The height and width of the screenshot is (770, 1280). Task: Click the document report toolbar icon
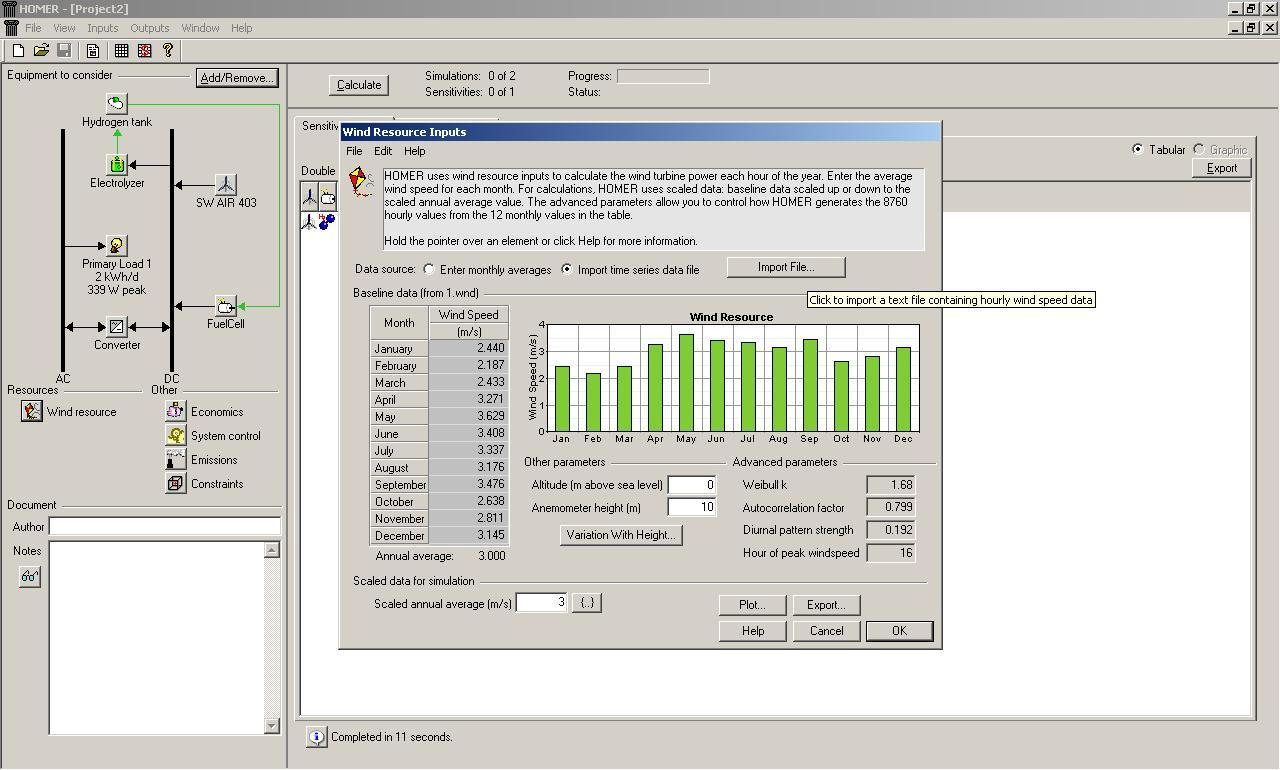tap(93, 50)
